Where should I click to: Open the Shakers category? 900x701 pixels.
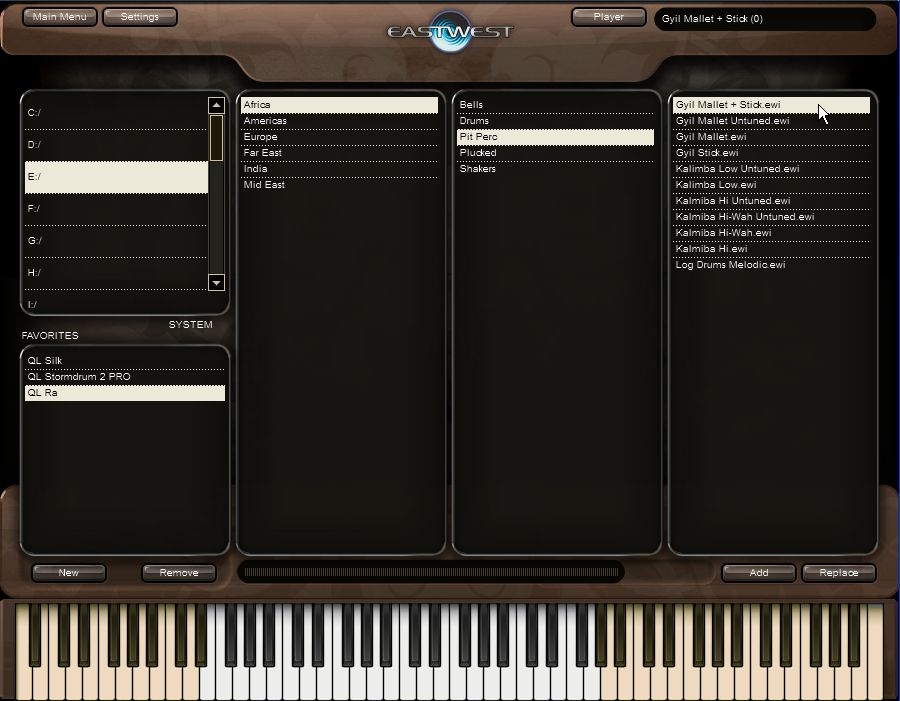click(555, 169)
